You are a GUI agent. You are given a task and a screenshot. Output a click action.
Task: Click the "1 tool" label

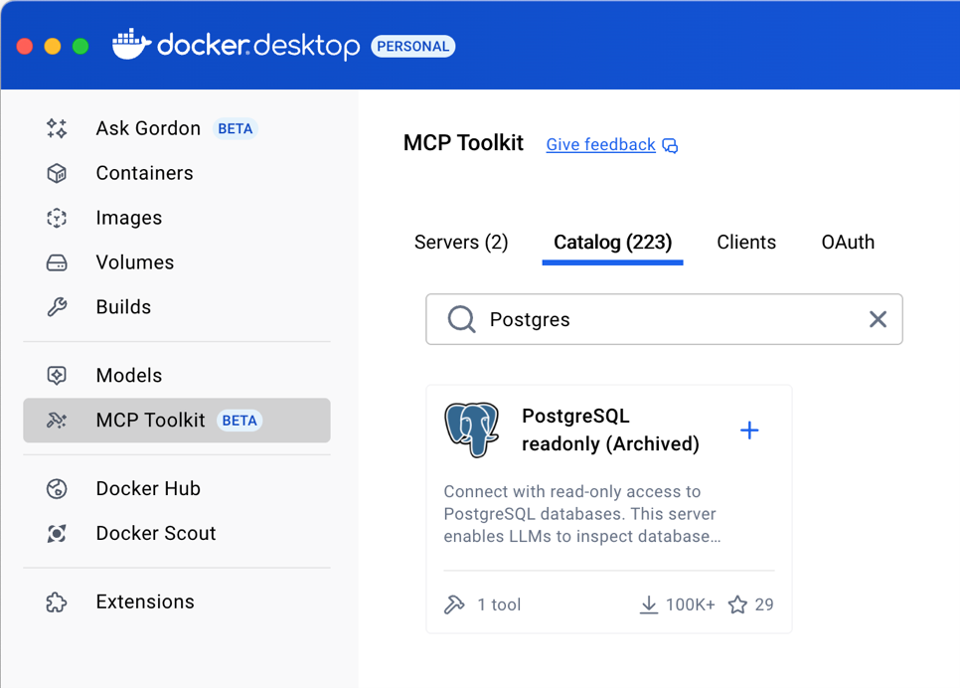[499, 605]
